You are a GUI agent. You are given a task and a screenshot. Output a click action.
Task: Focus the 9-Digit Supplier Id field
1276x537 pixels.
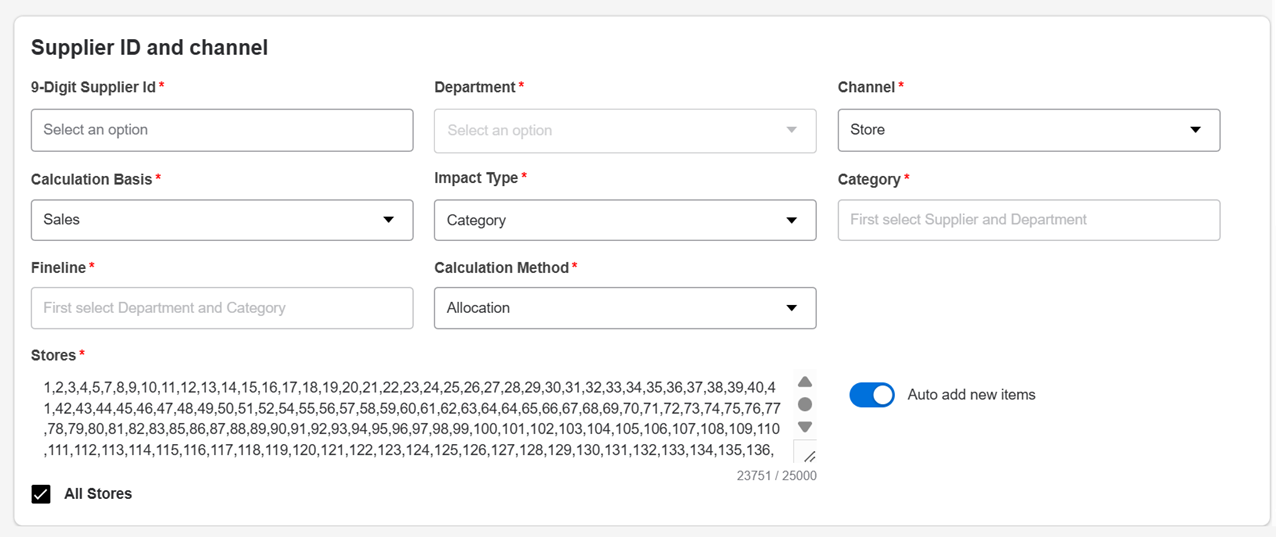point(222,130)
